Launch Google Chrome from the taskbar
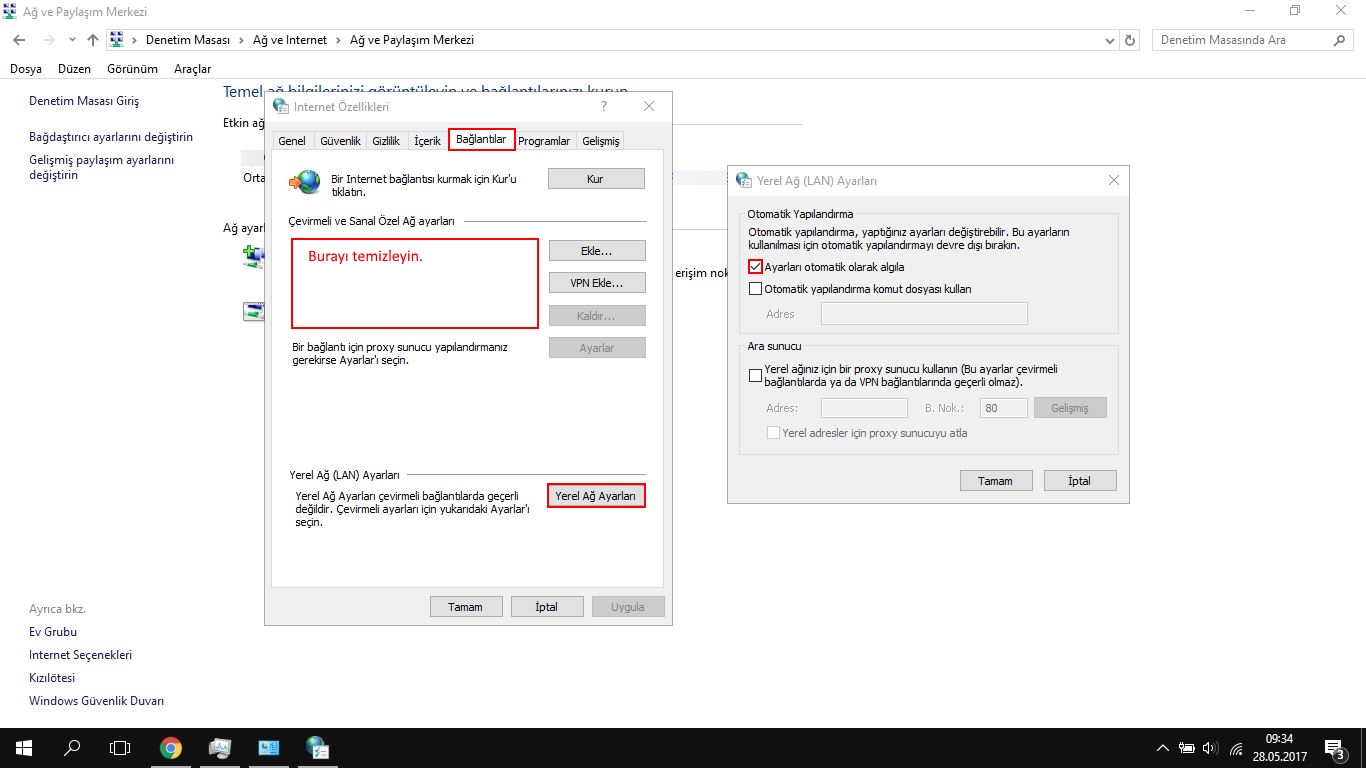Screen dimensions: 1366x768 click(171, 748)
